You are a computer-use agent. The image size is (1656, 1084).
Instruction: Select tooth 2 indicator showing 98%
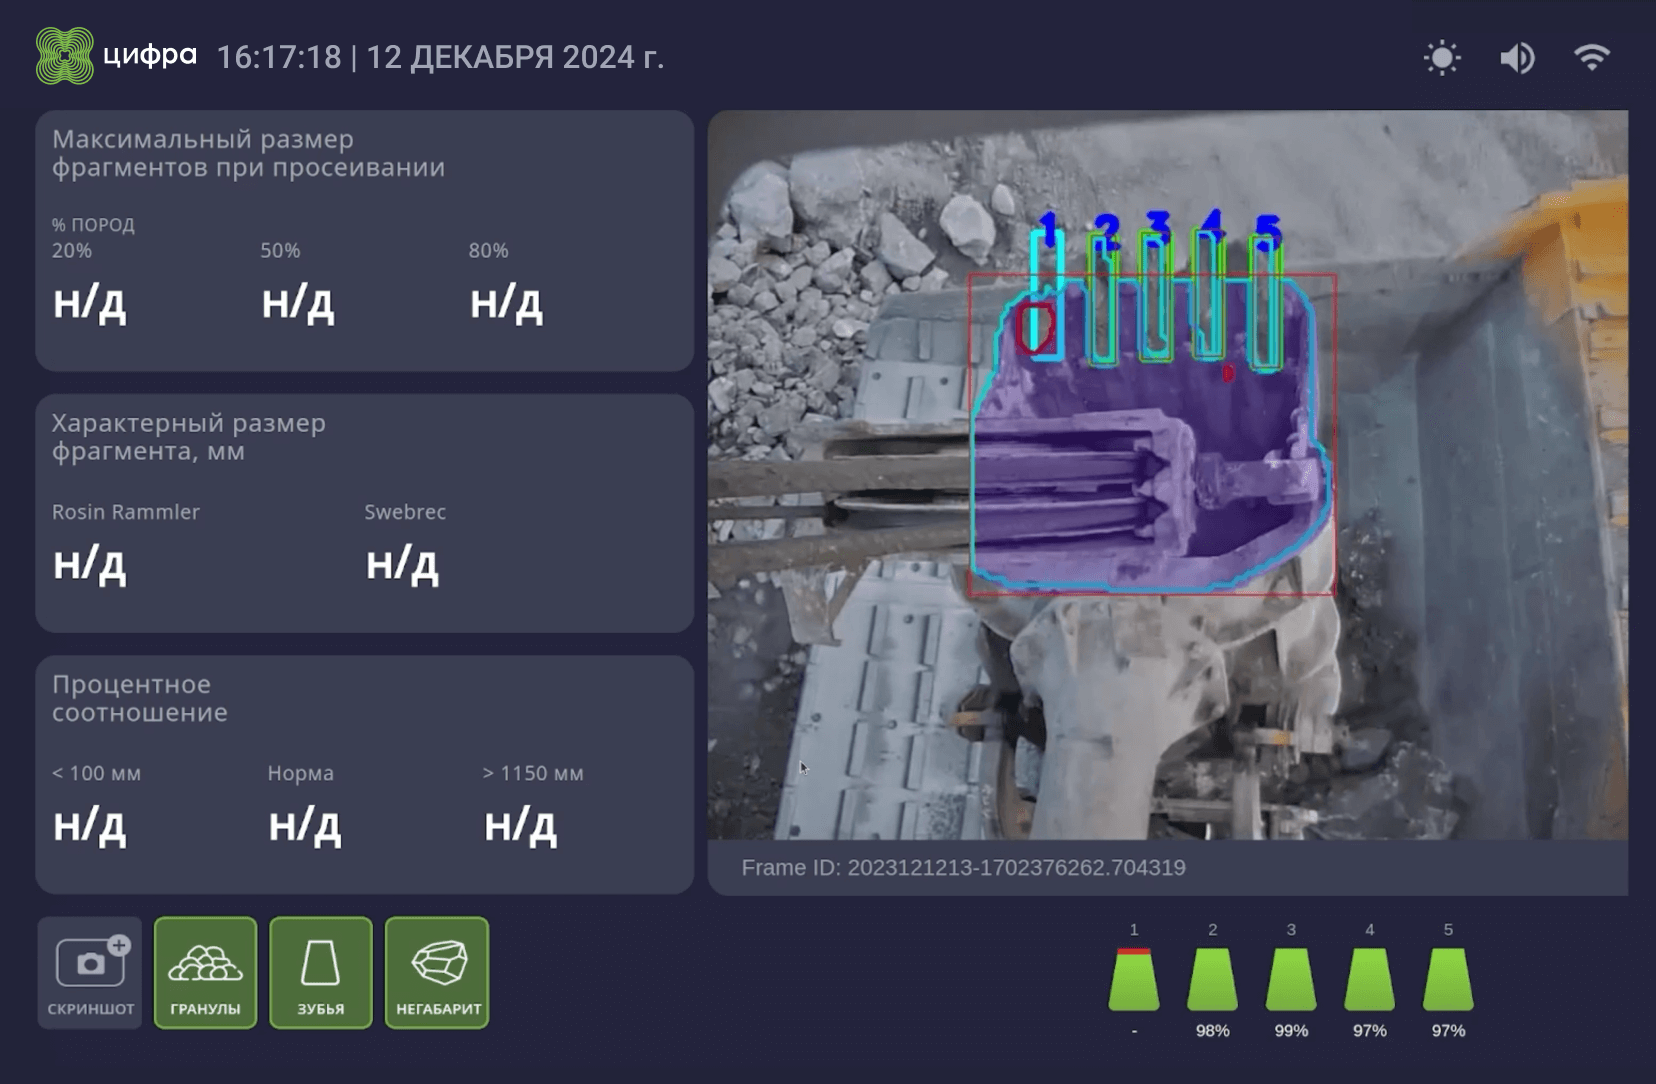tap(1212, 979)
